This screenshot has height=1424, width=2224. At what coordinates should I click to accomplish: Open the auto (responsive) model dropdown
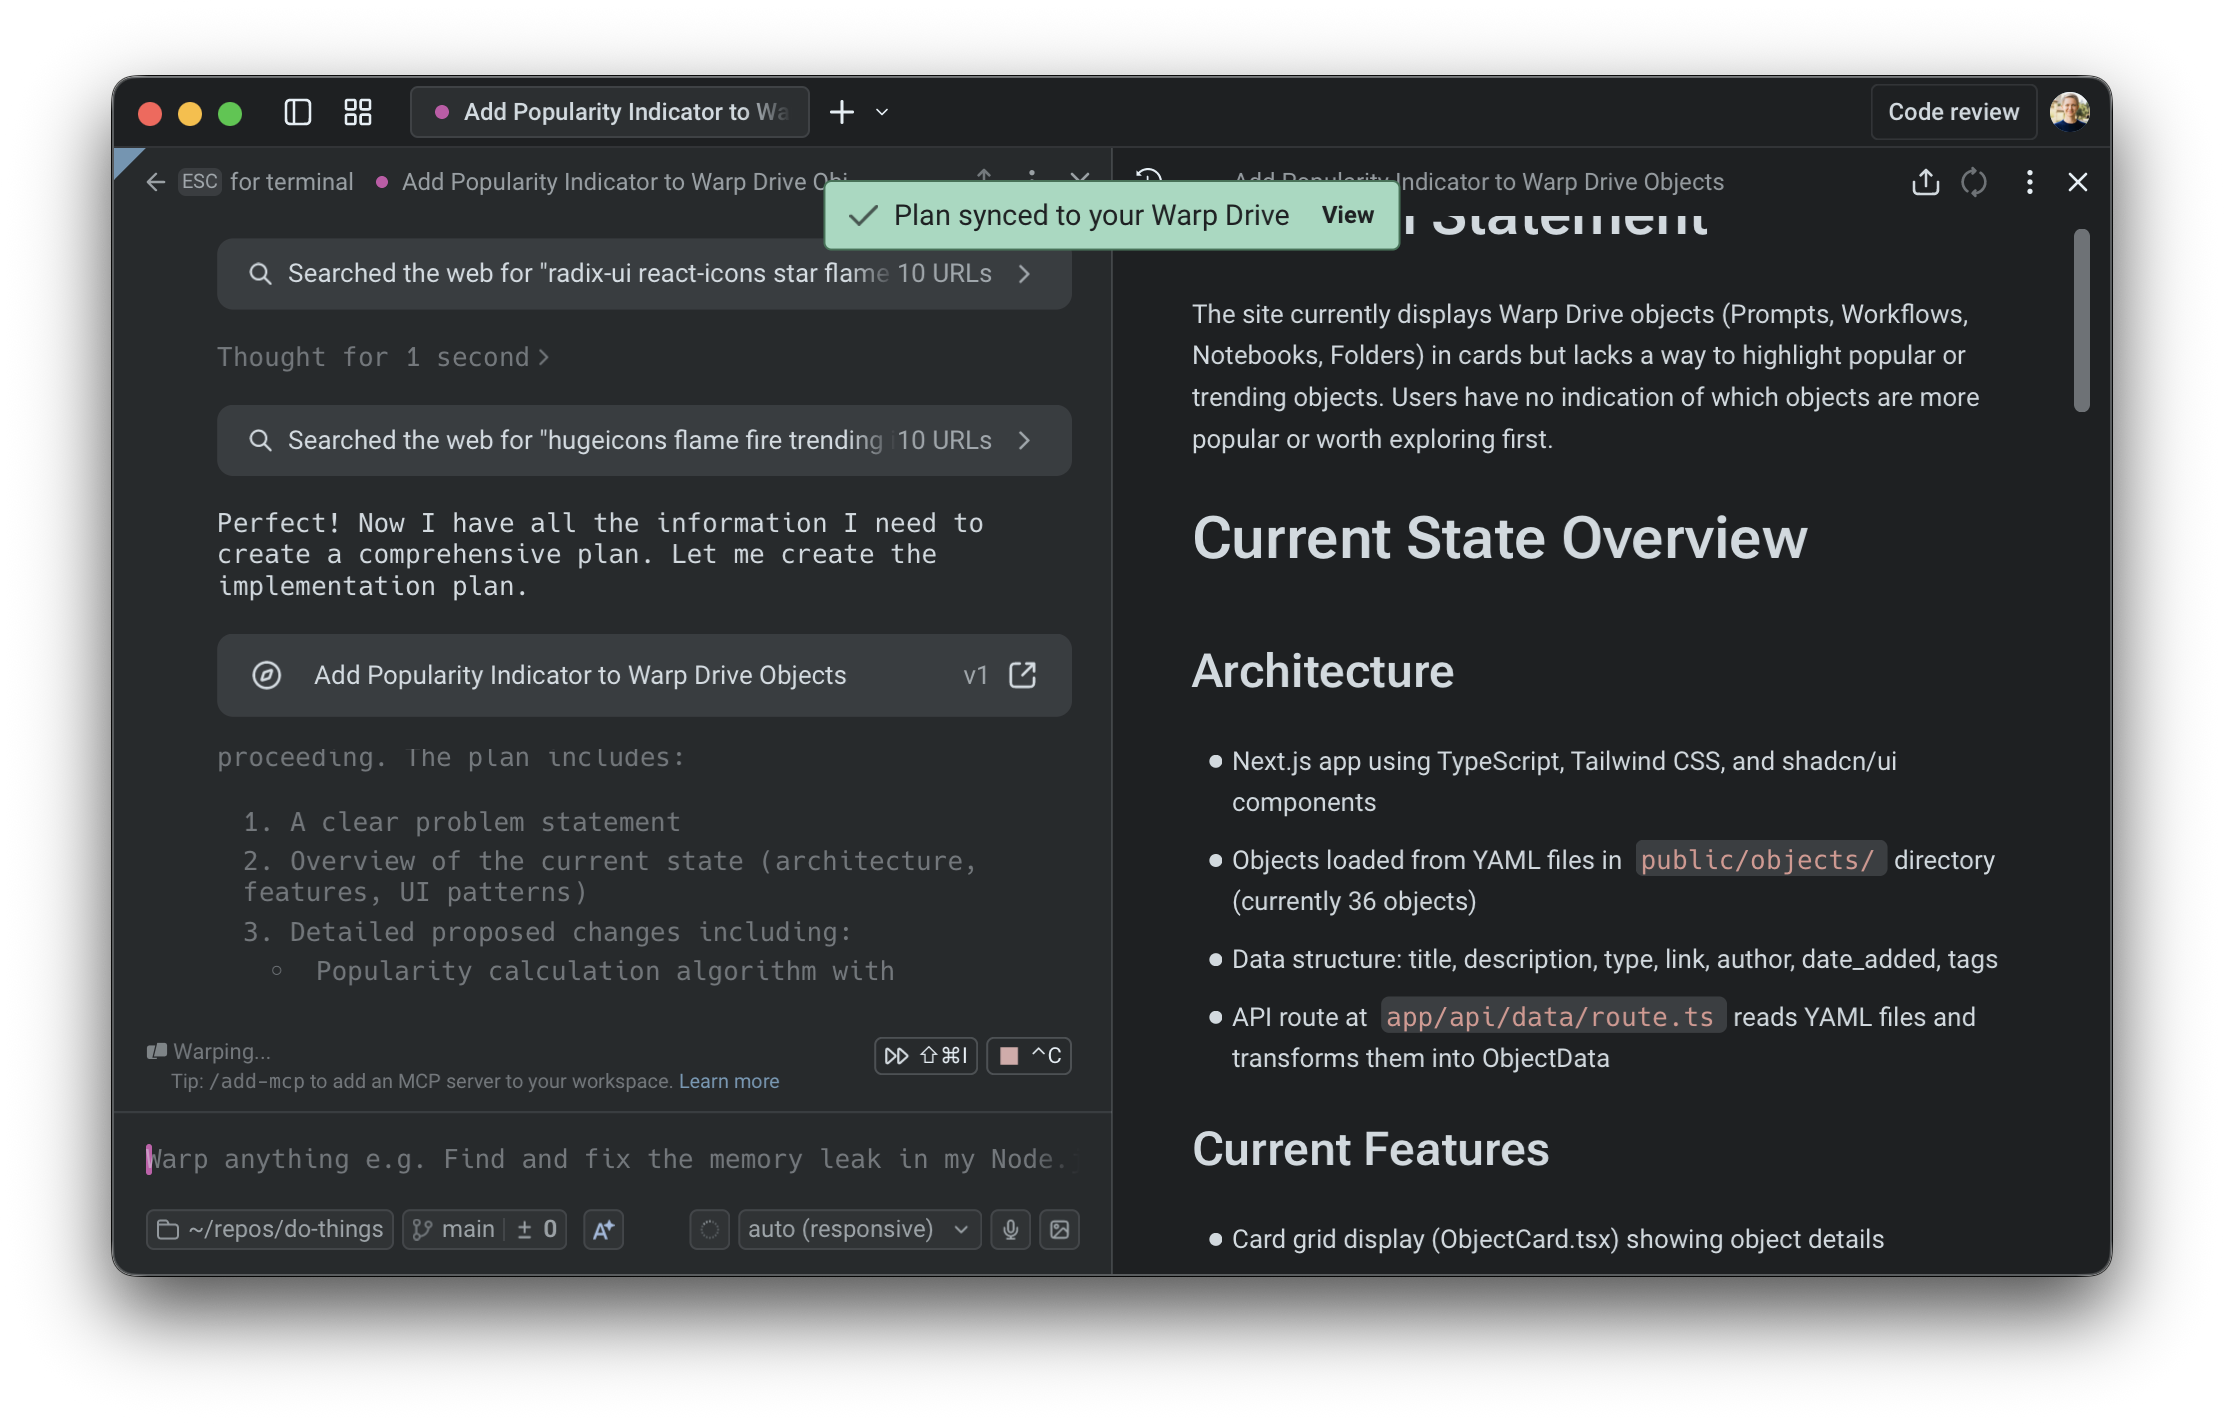(x=858, y=1229)
